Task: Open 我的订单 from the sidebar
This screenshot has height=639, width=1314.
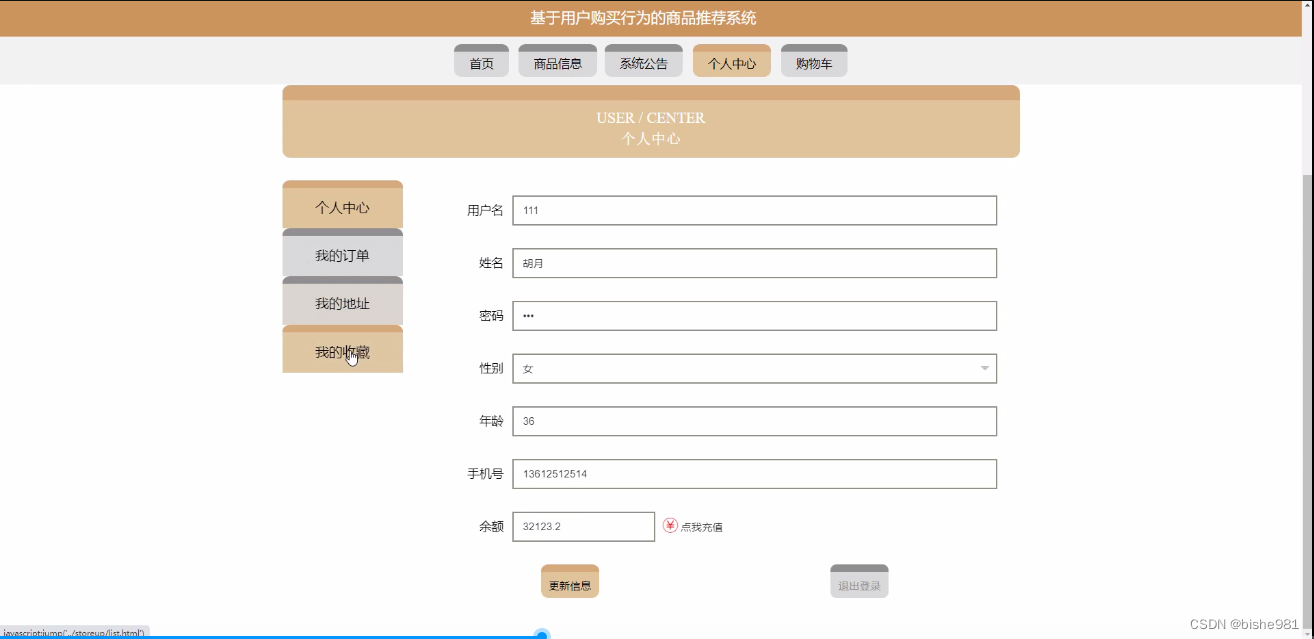Action: (x=342, y=255)
